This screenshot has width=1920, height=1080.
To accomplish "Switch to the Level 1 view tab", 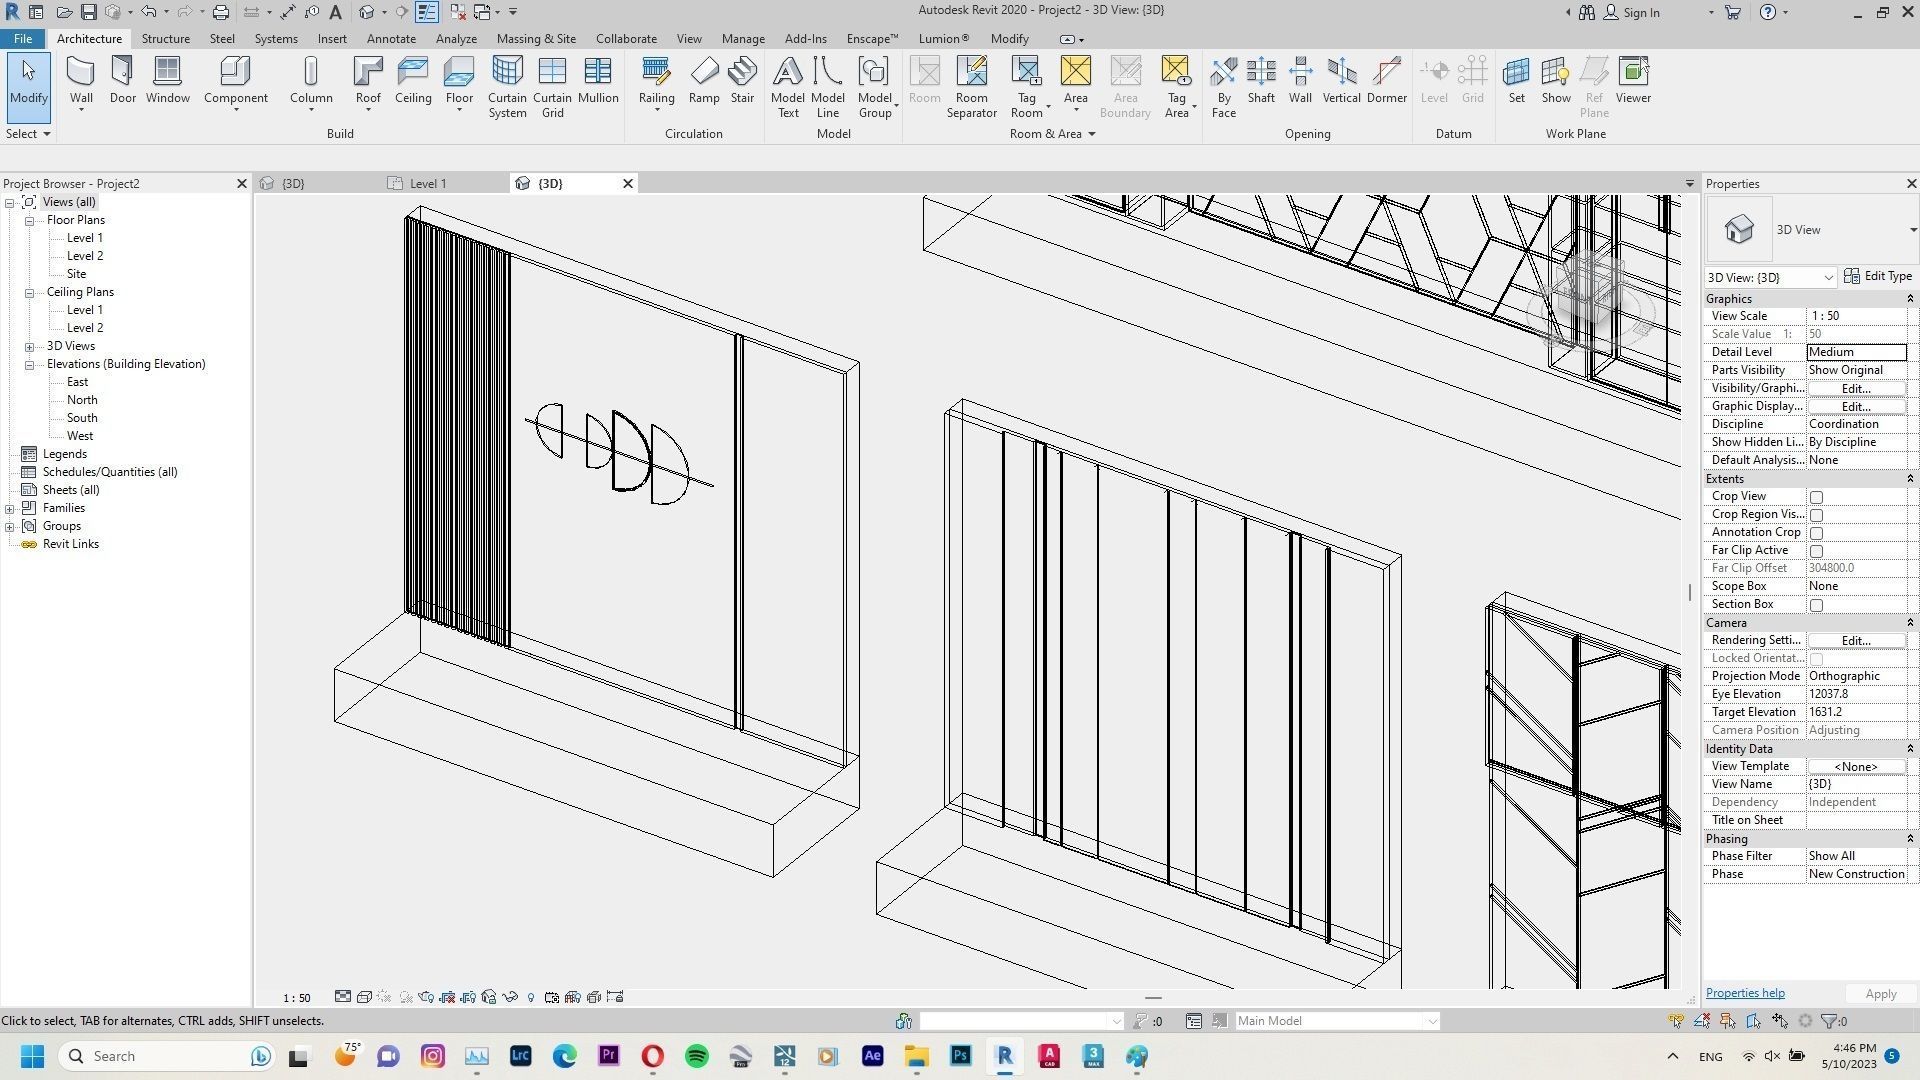I will (x=429, y=183).
